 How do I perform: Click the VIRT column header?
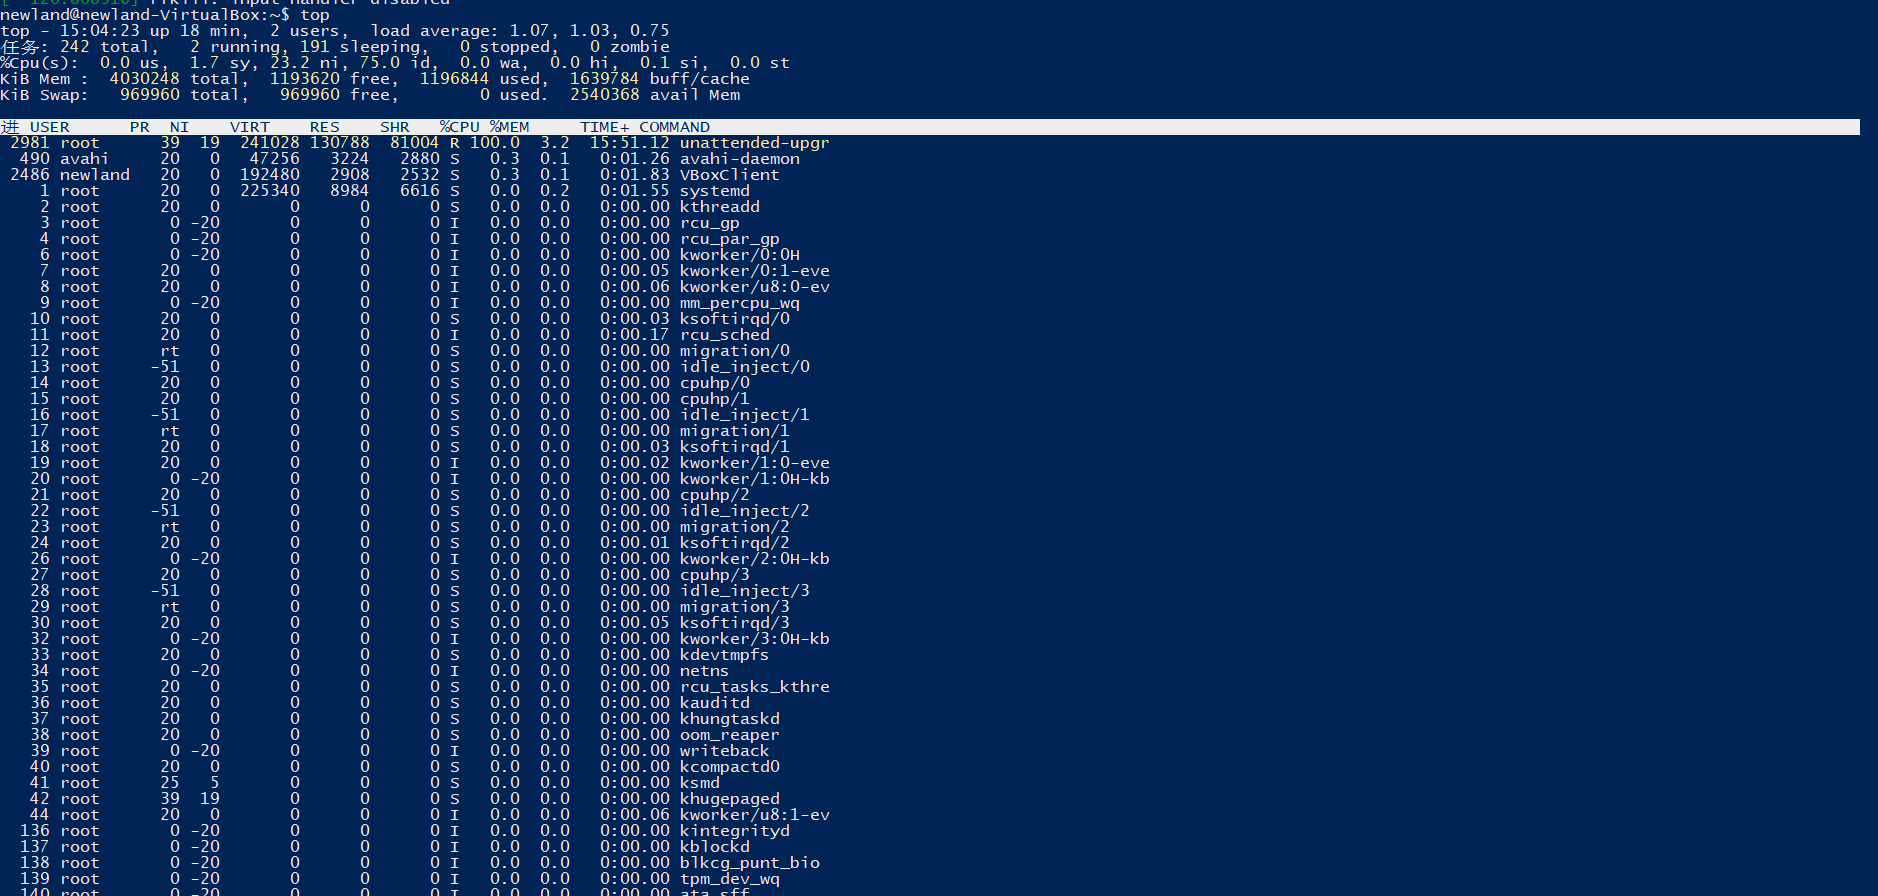[x=250, y=127]
